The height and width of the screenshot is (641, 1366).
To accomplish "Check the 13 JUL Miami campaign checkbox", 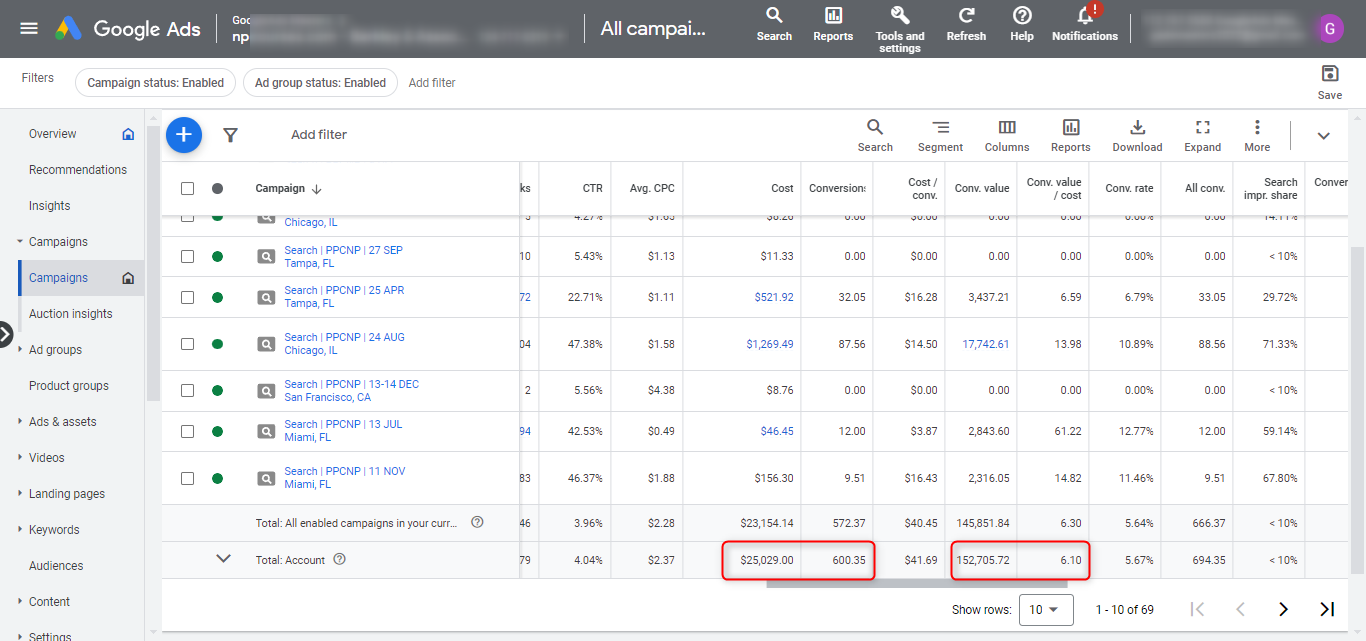I will pos(187,431).
